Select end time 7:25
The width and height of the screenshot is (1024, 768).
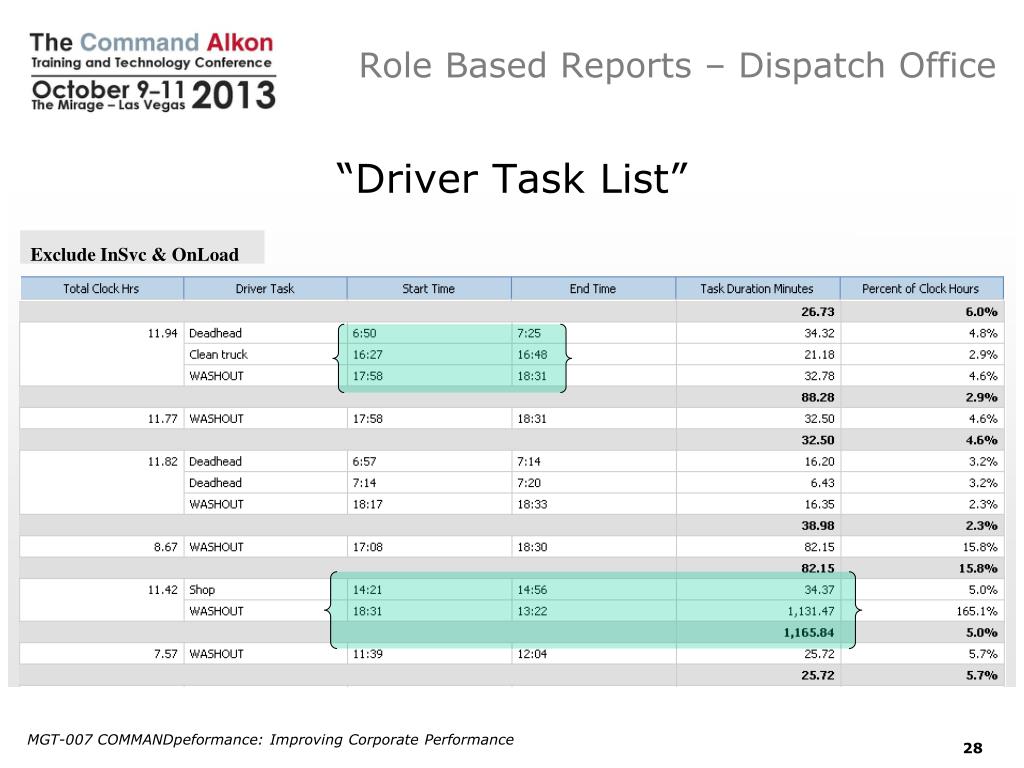[529, 333]
